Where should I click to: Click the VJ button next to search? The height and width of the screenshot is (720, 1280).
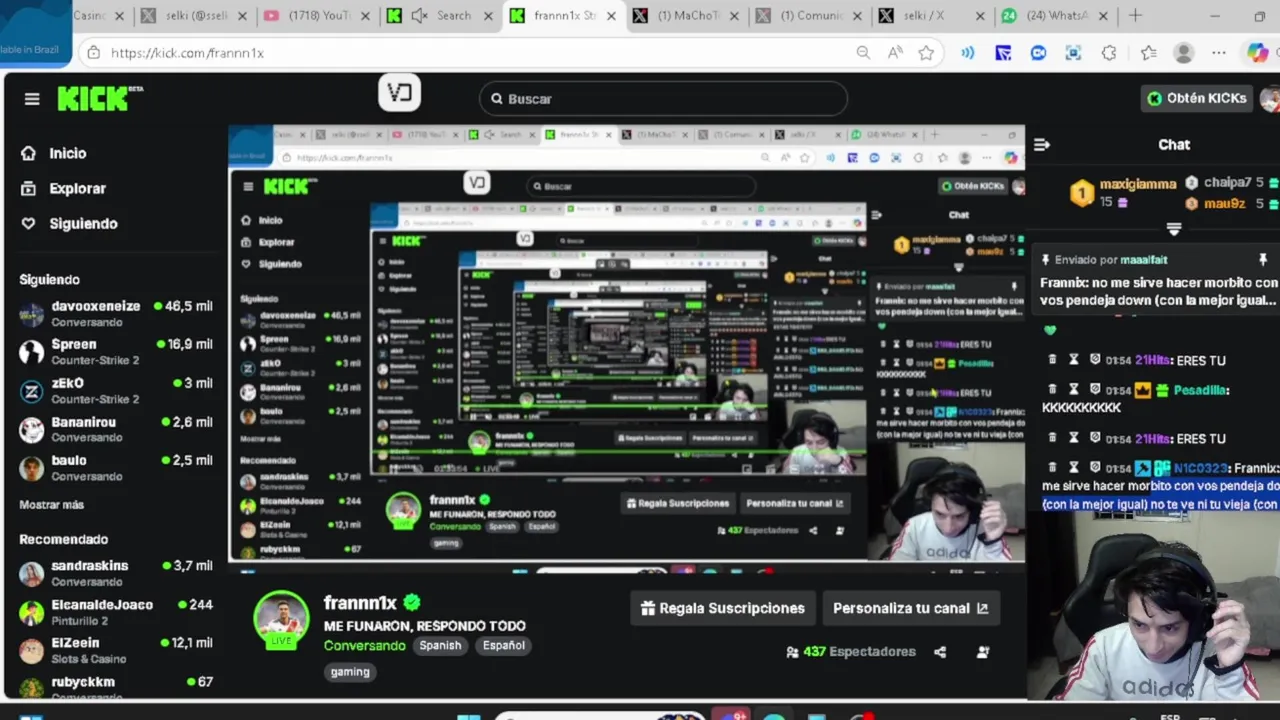[399, 93]
